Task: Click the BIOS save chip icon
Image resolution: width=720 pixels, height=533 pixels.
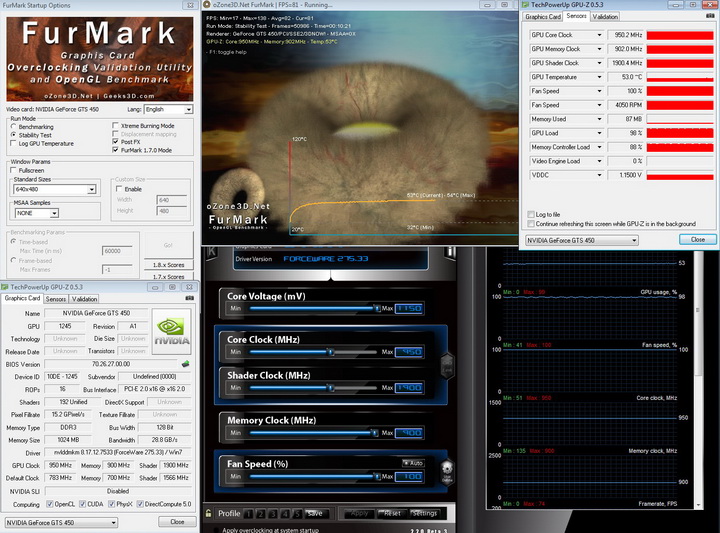Action: coord(186,363)
